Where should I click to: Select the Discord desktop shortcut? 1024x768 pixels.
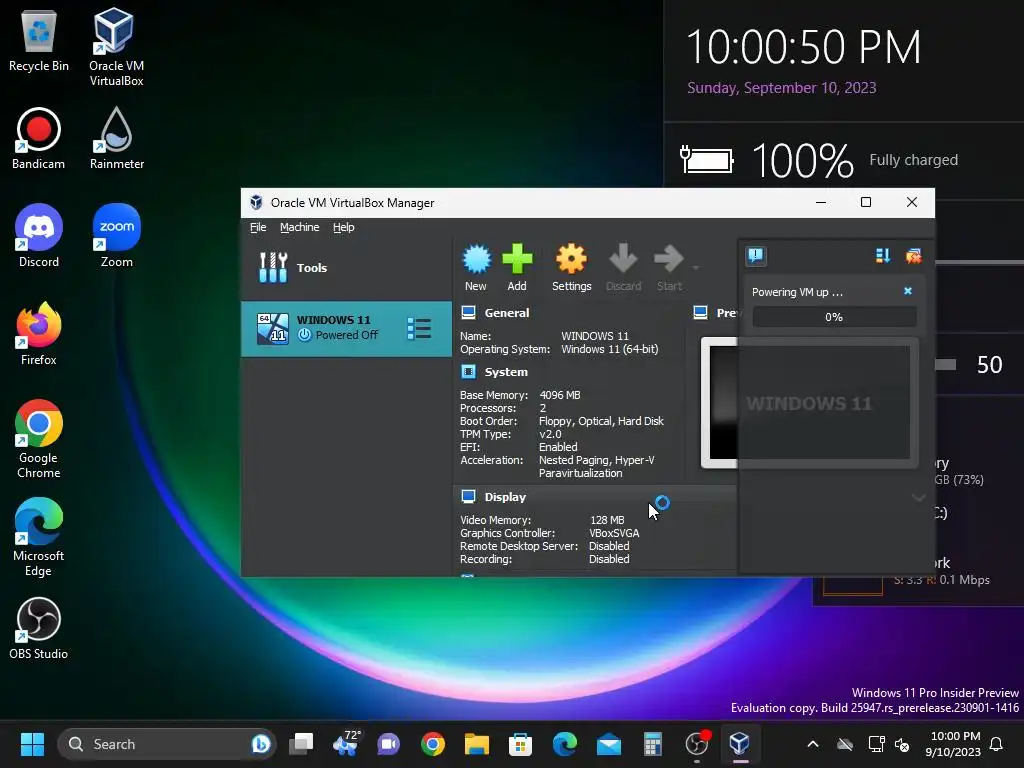coord(39,236)
